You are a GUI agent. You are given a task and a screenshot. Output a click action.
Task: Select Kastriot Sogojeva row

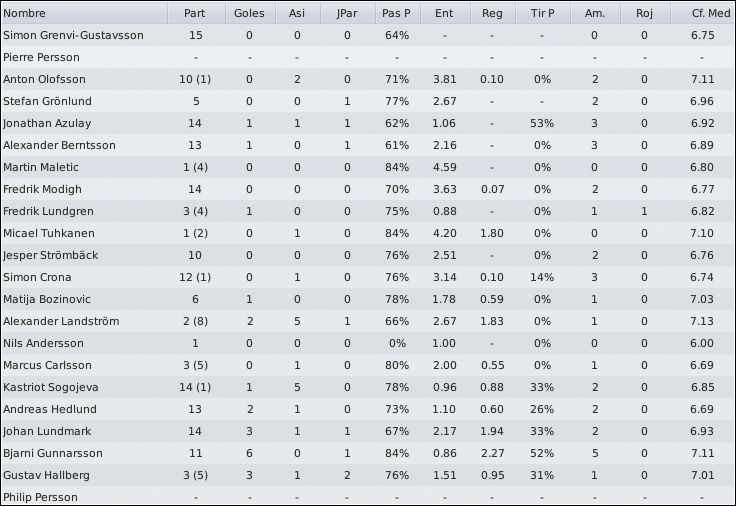[368, 387]
